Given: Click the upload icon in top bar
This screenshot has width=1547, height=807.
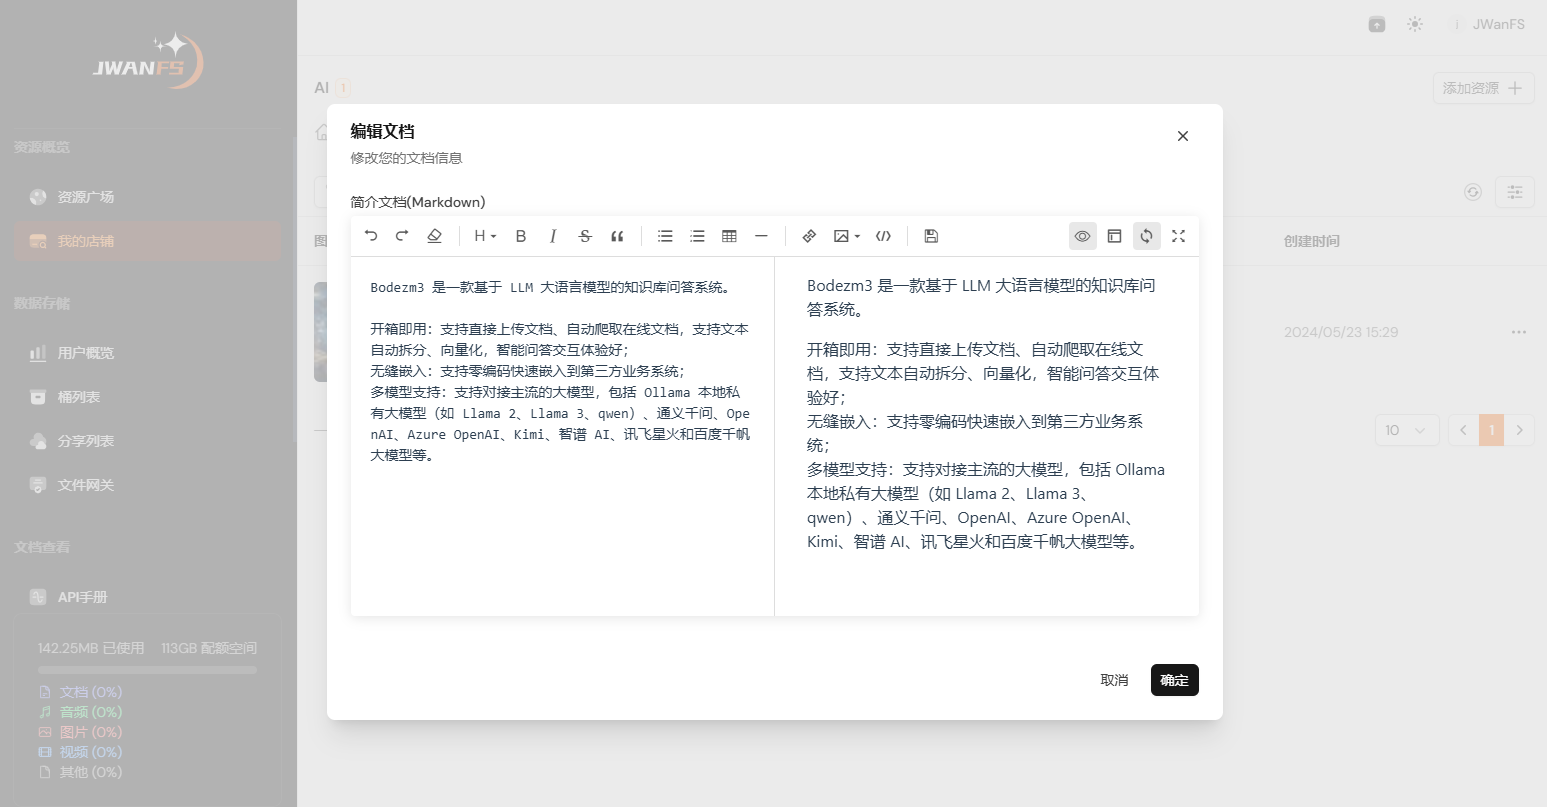Looking at the screenshot, I should coord(1377,24).
